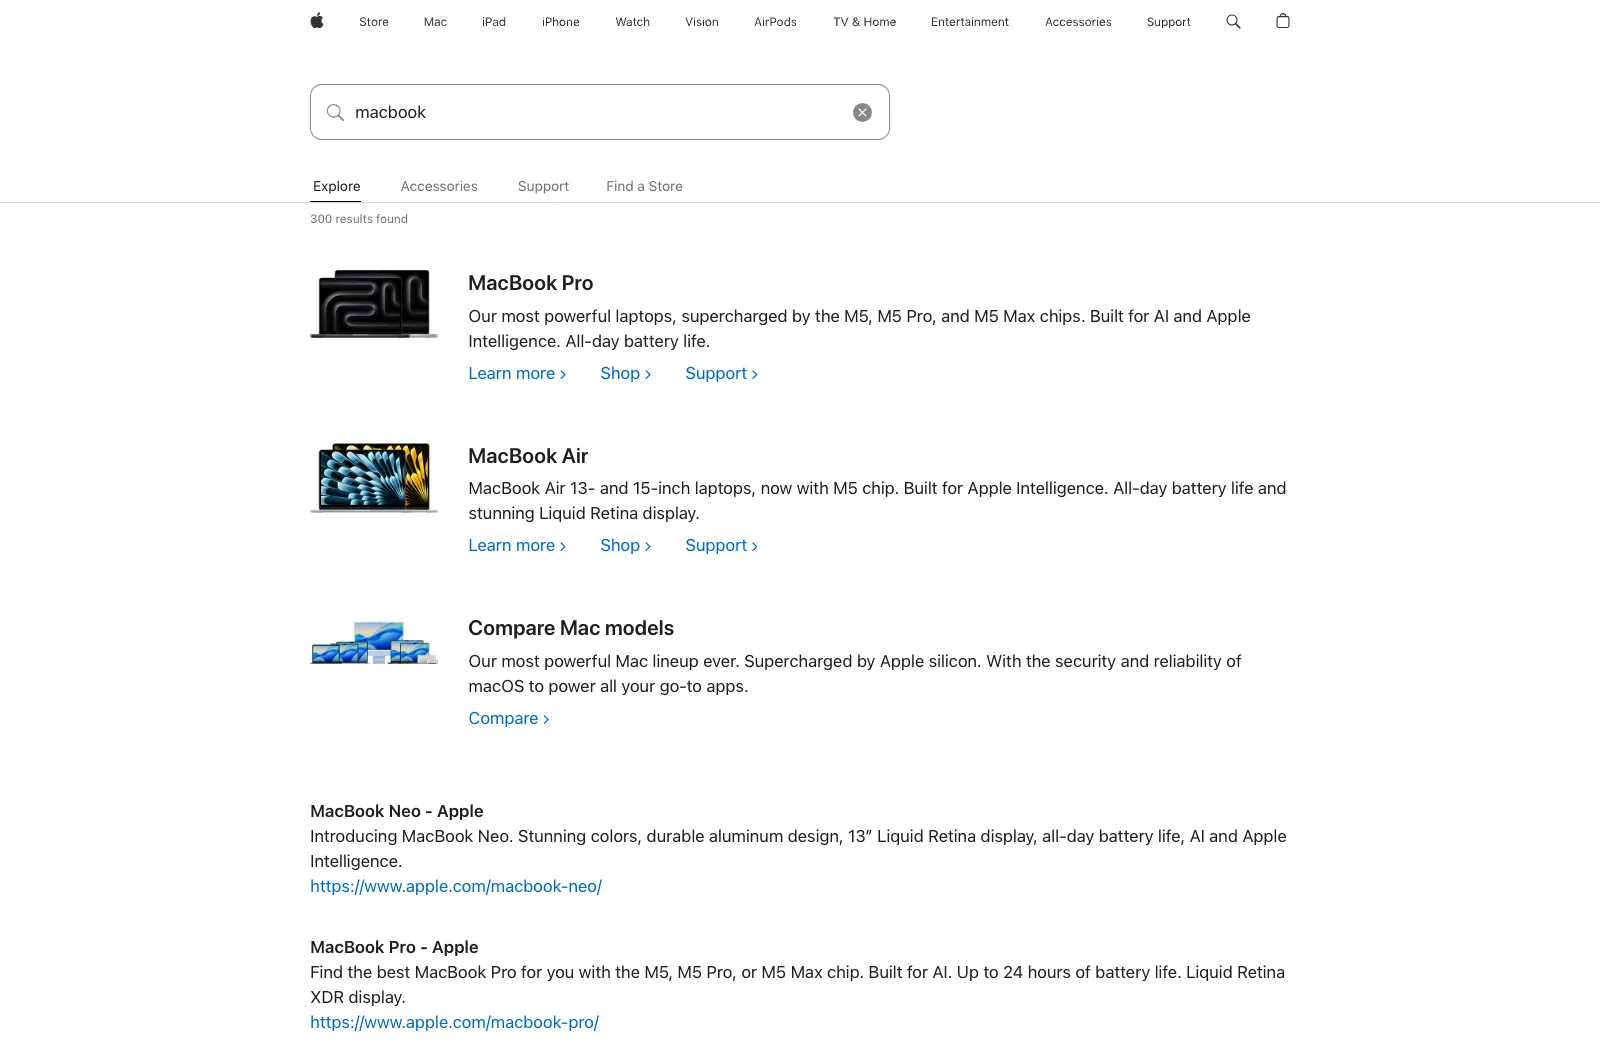Click the MacBook Air product thumbnail
Viewport: 1600px width, 1057px height.
tap(374, 477)
